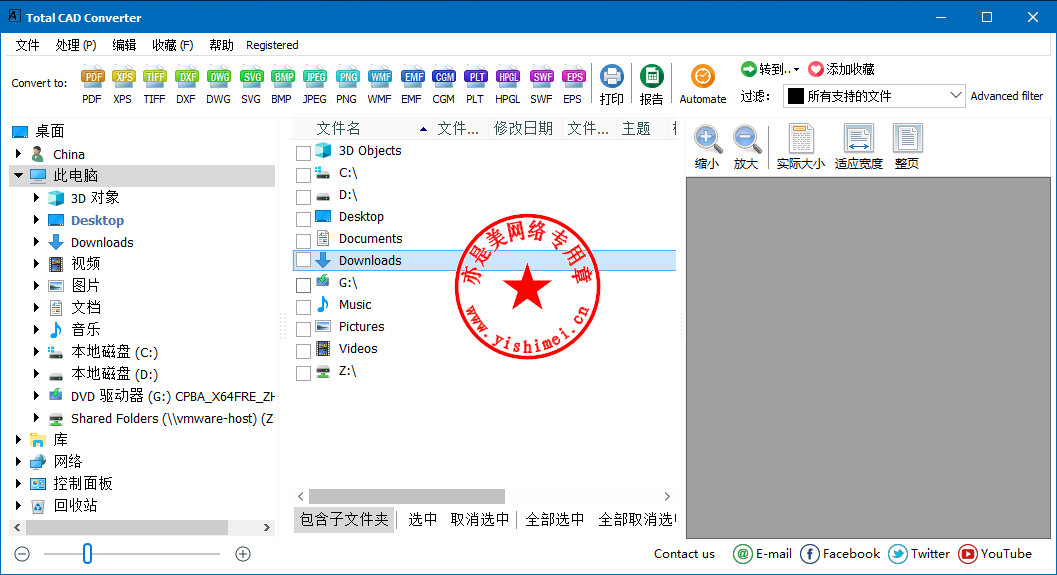Image resolution: width=1057 pixels, height=575 pixels.
Task: Check the Music row checkbox
Action: tap(303, 307)
